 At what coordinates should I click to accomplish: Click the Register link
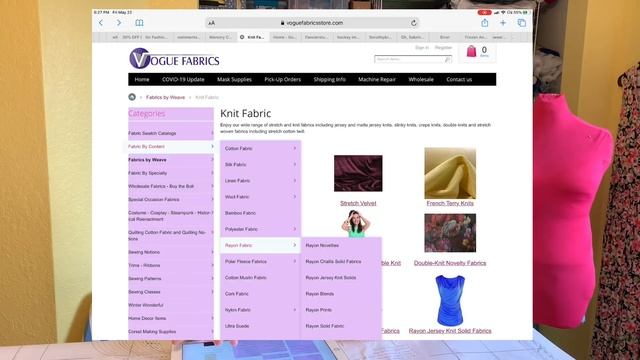pyautogui.click(x=443, y=48)
